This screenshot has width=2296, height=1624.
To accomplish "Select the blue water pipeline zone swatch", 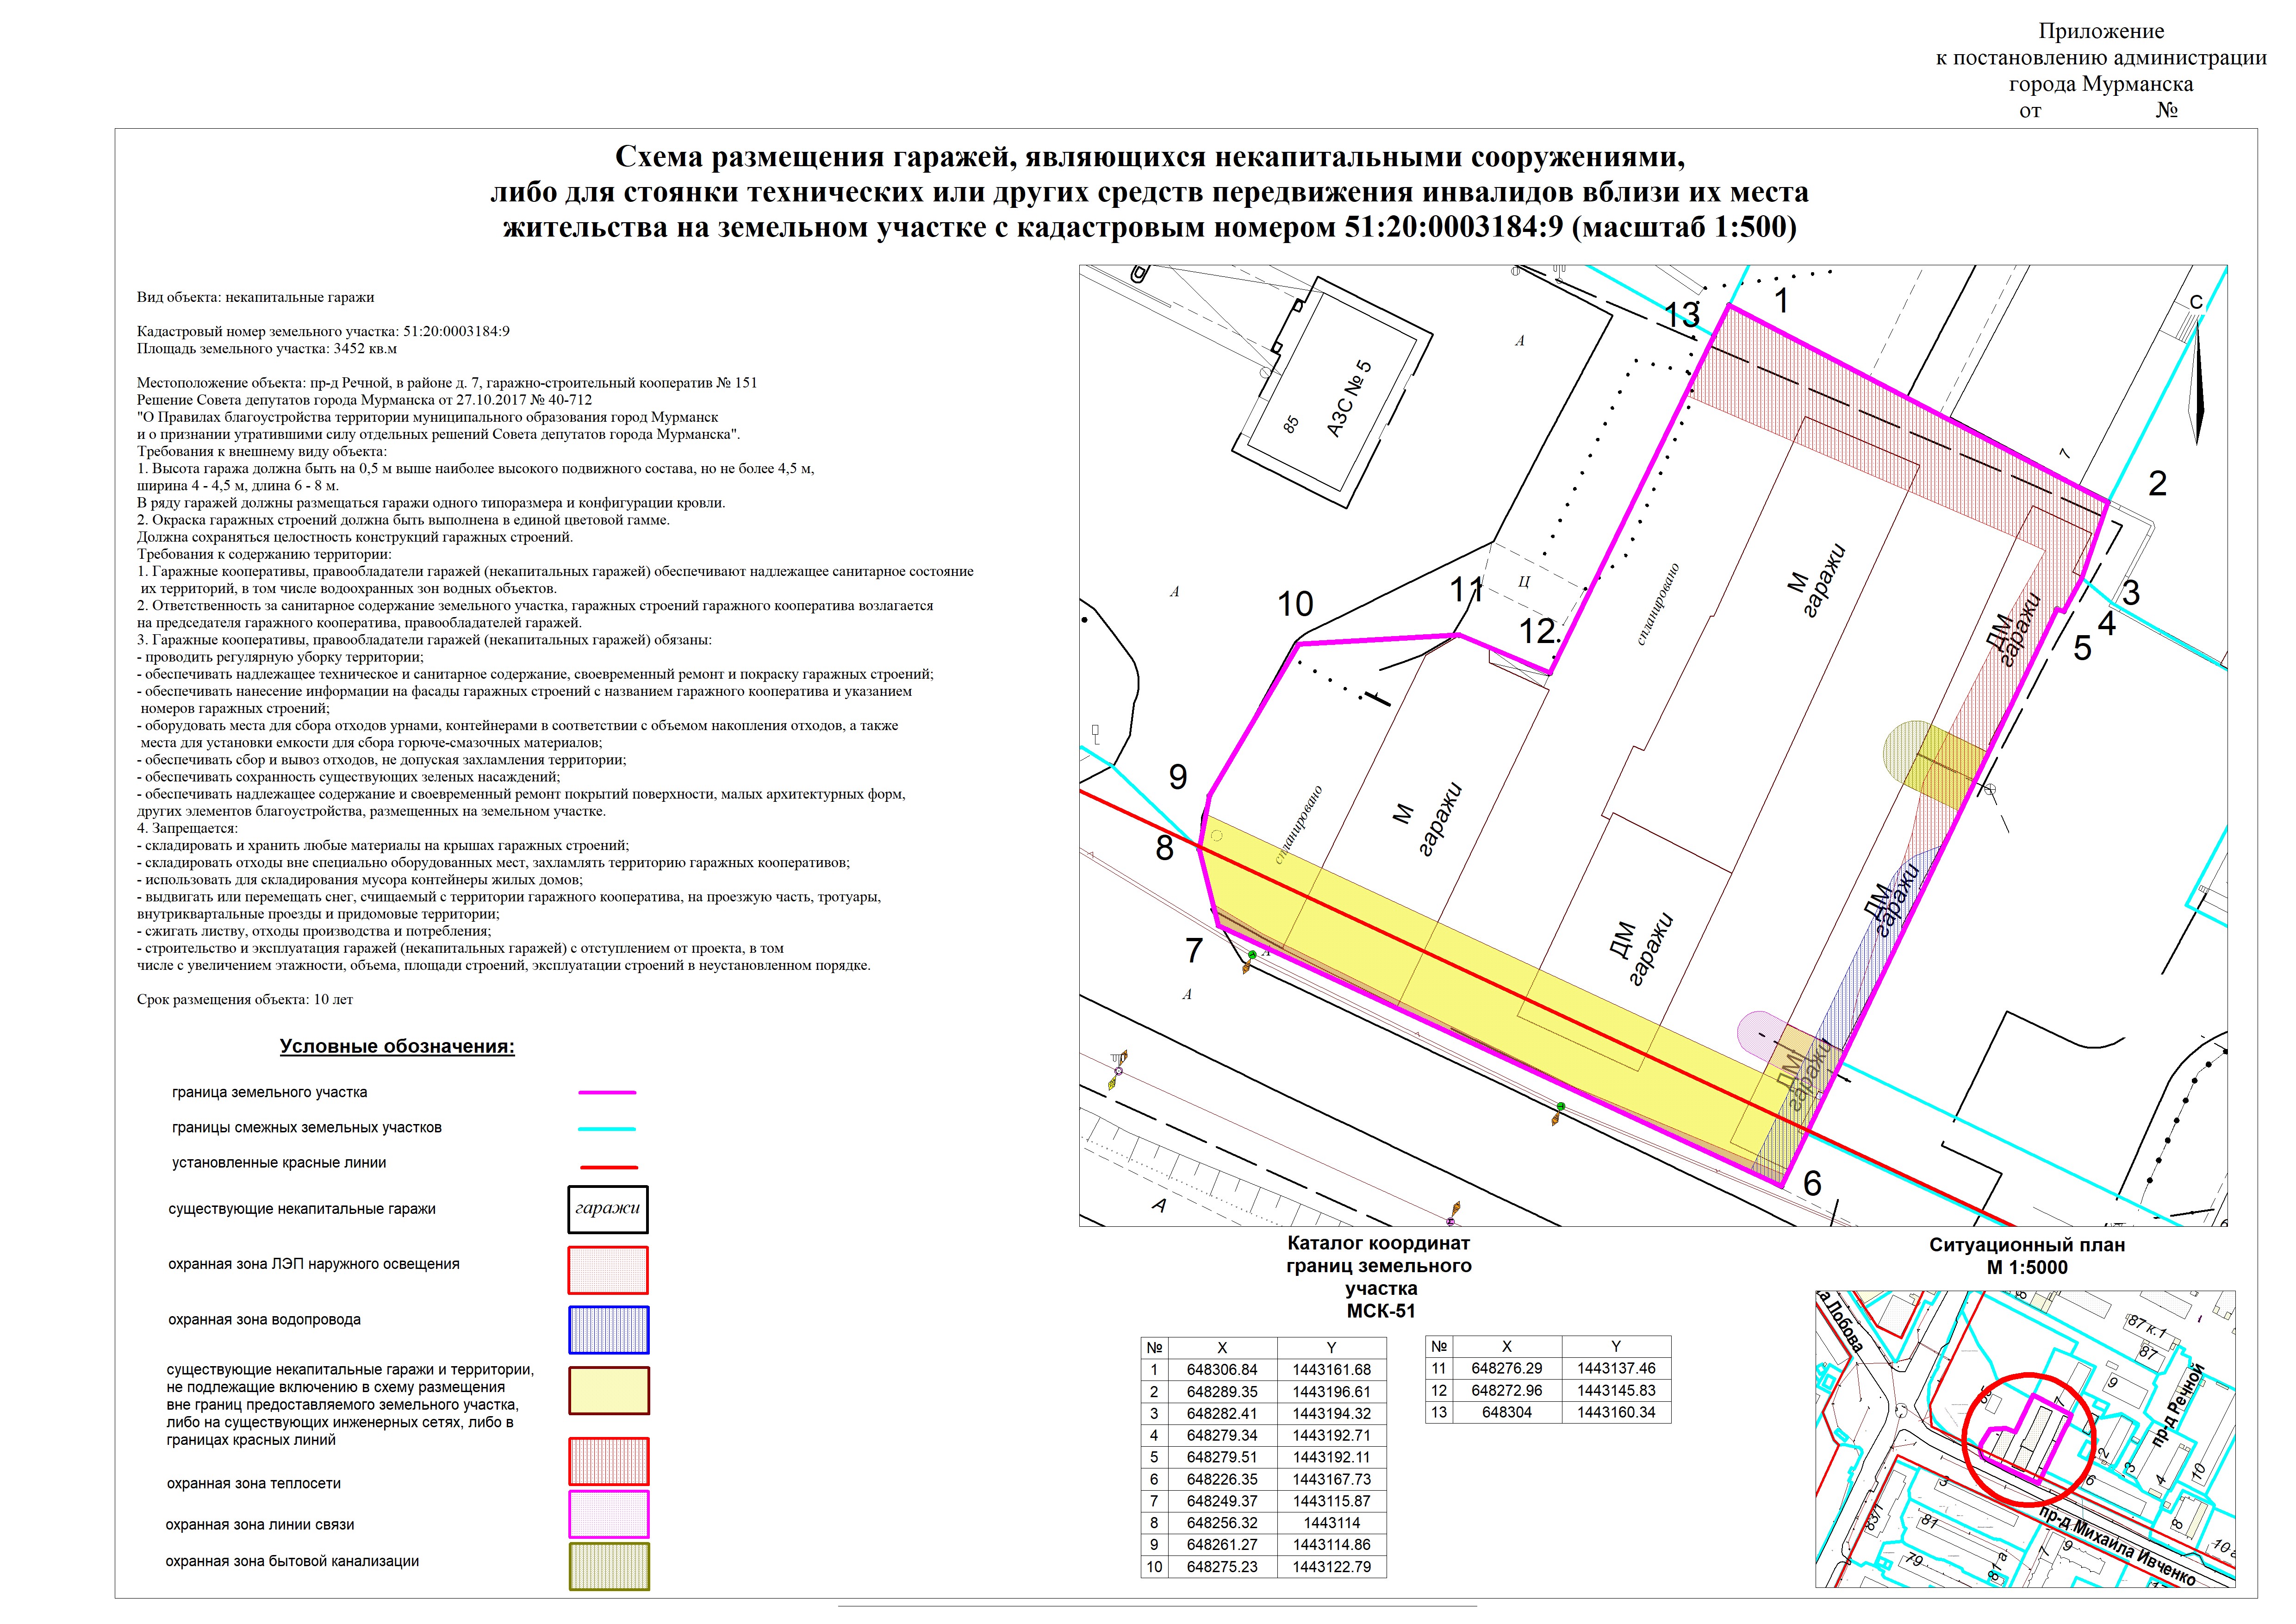I will pos(608,1330).
